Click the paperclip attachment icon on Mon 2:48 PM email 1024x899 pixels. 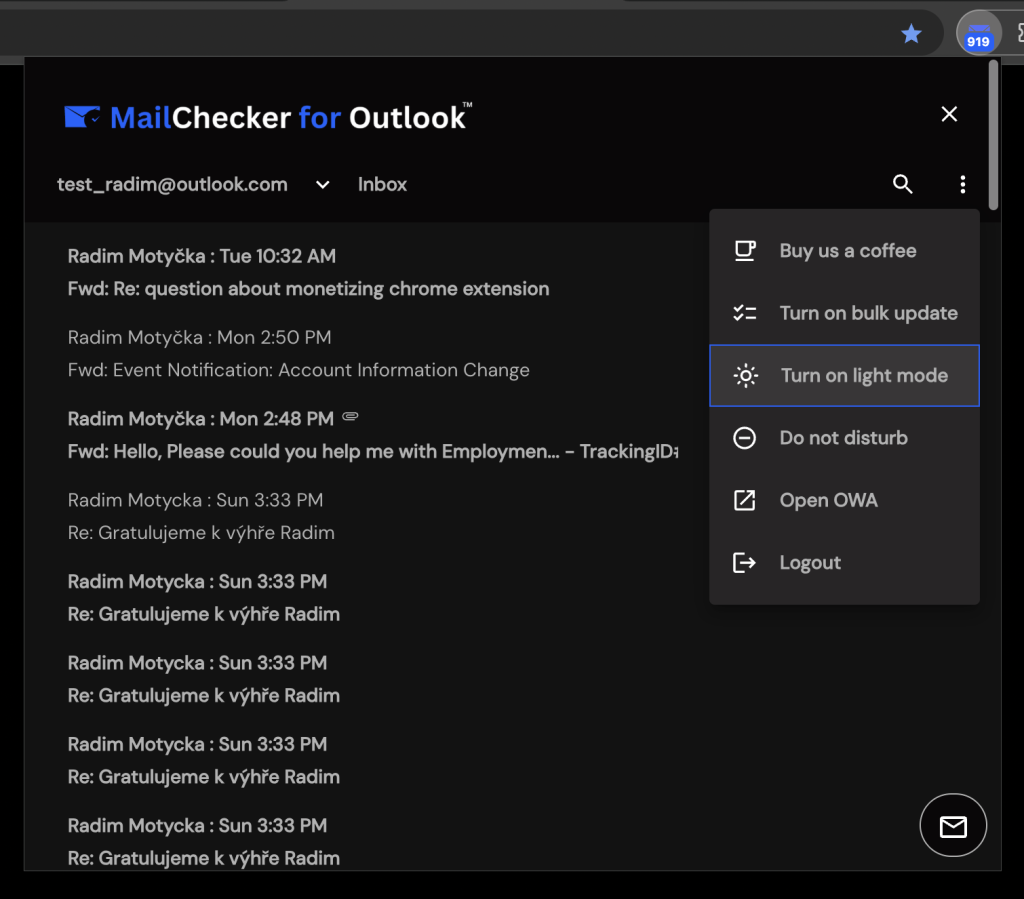(351, 417)
